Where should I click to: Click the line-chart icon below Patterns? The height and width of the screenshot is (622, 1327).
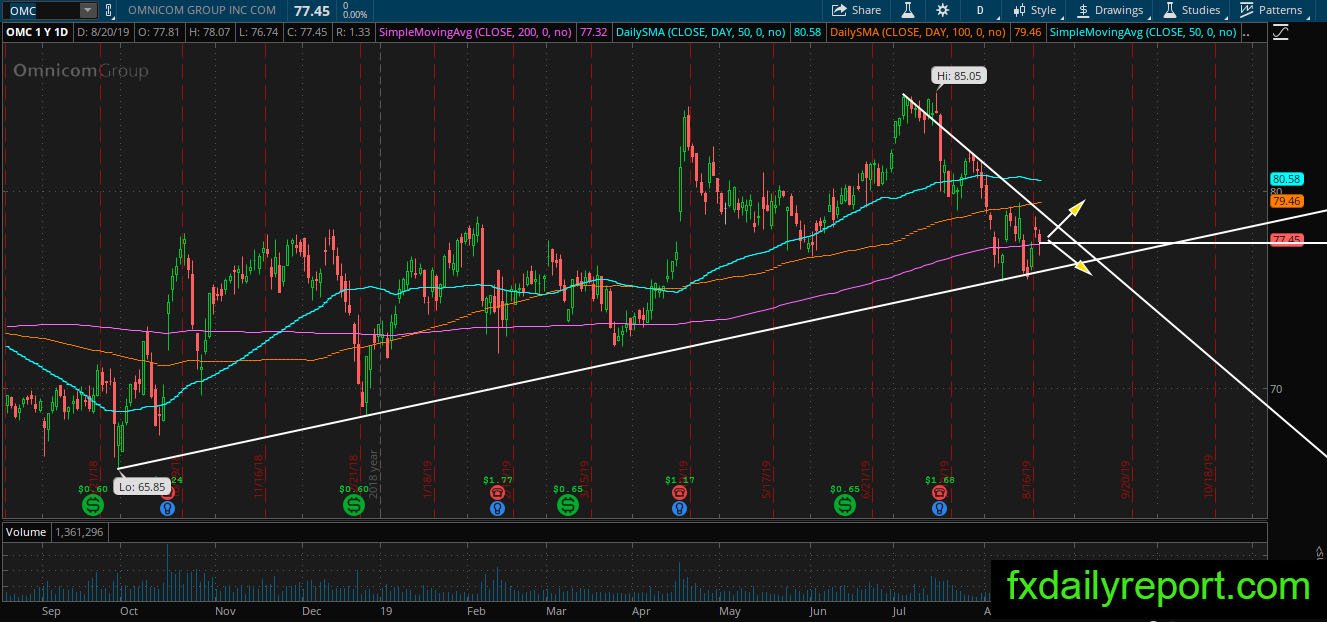(x=1281, y=32)
